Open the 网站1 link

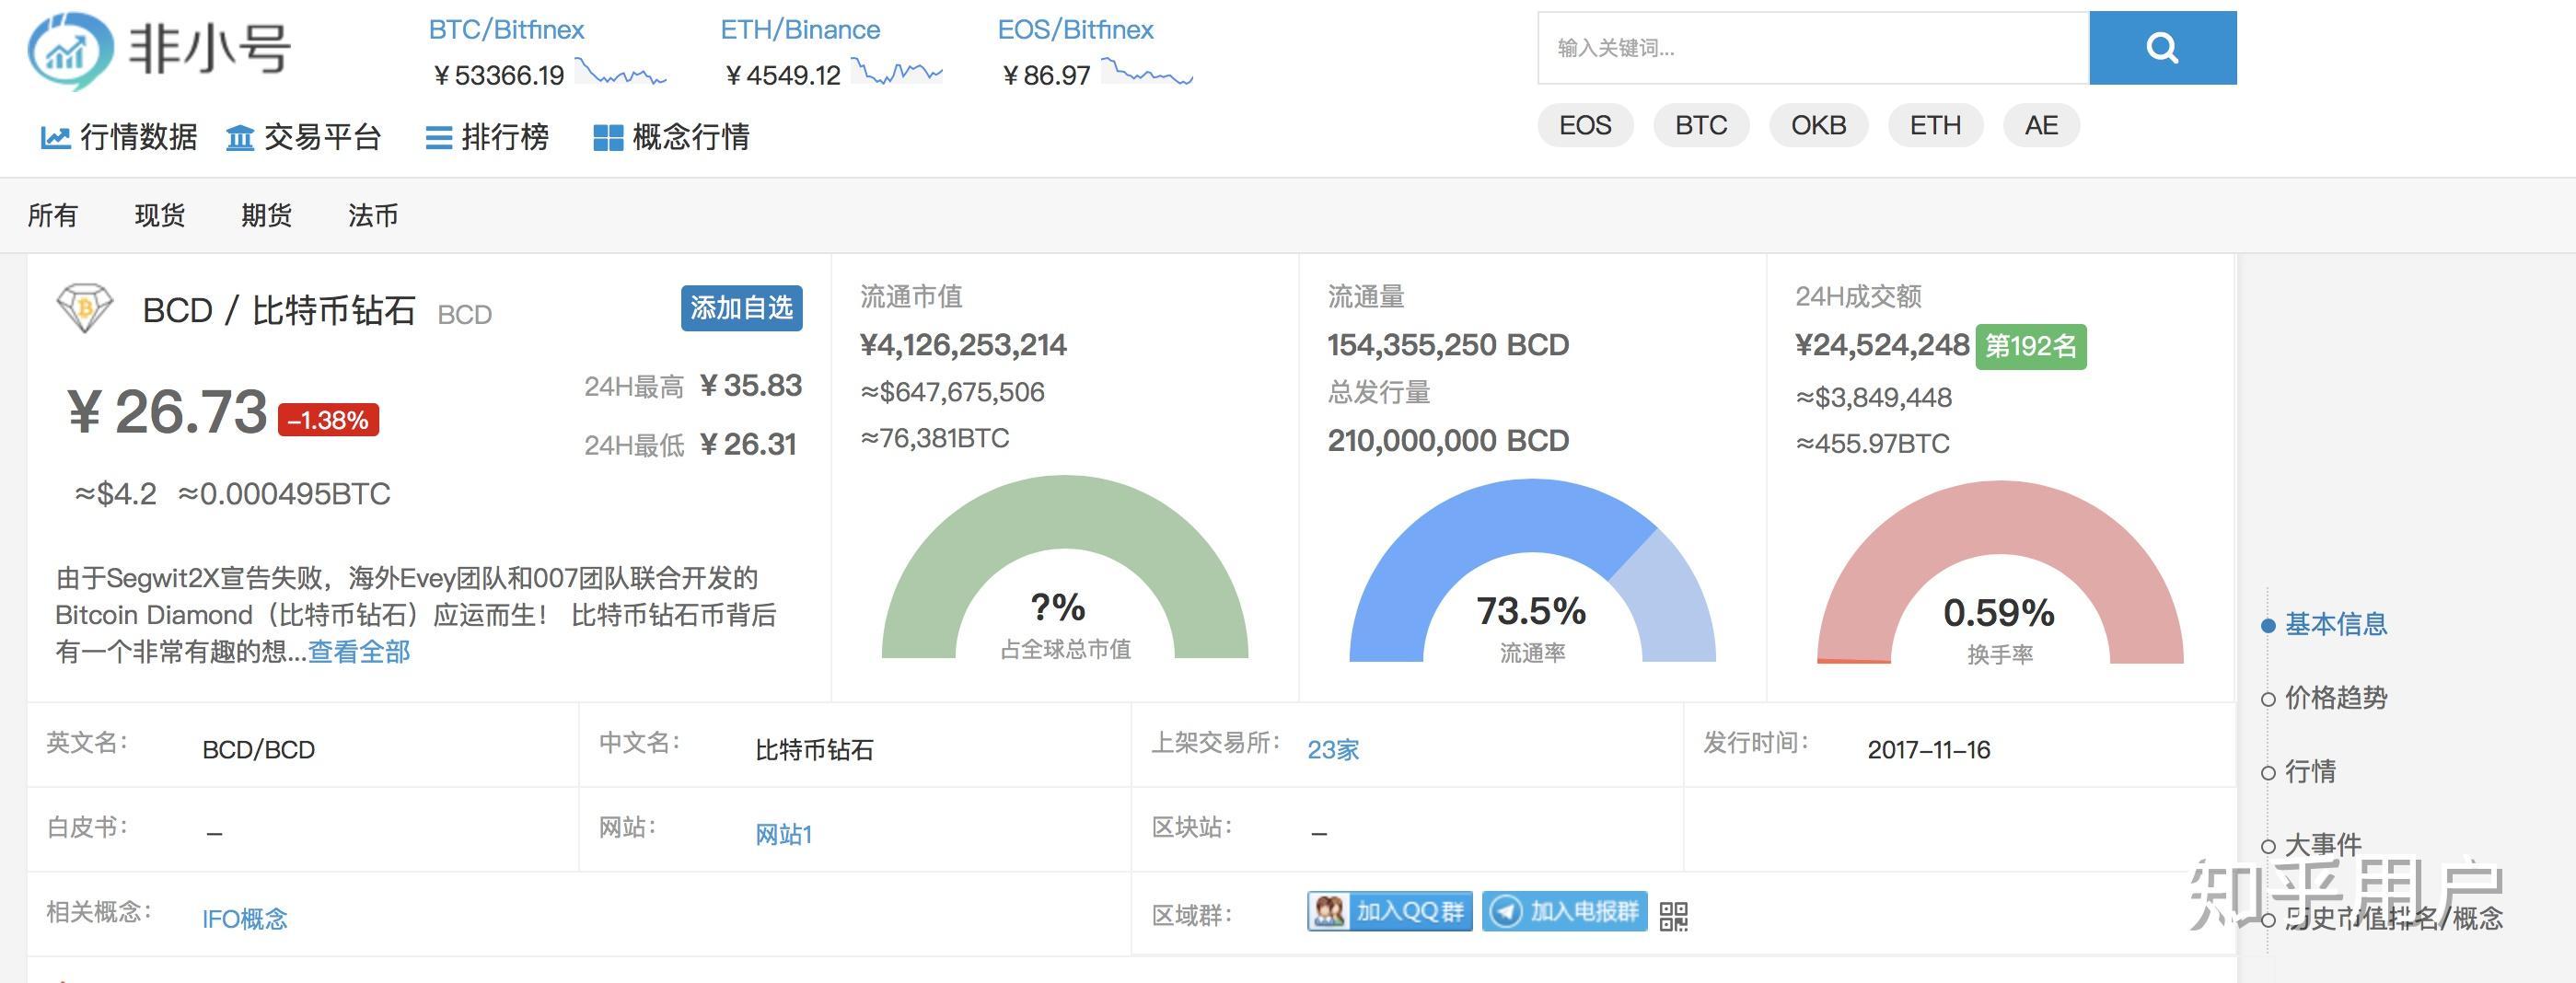[783, 834]
